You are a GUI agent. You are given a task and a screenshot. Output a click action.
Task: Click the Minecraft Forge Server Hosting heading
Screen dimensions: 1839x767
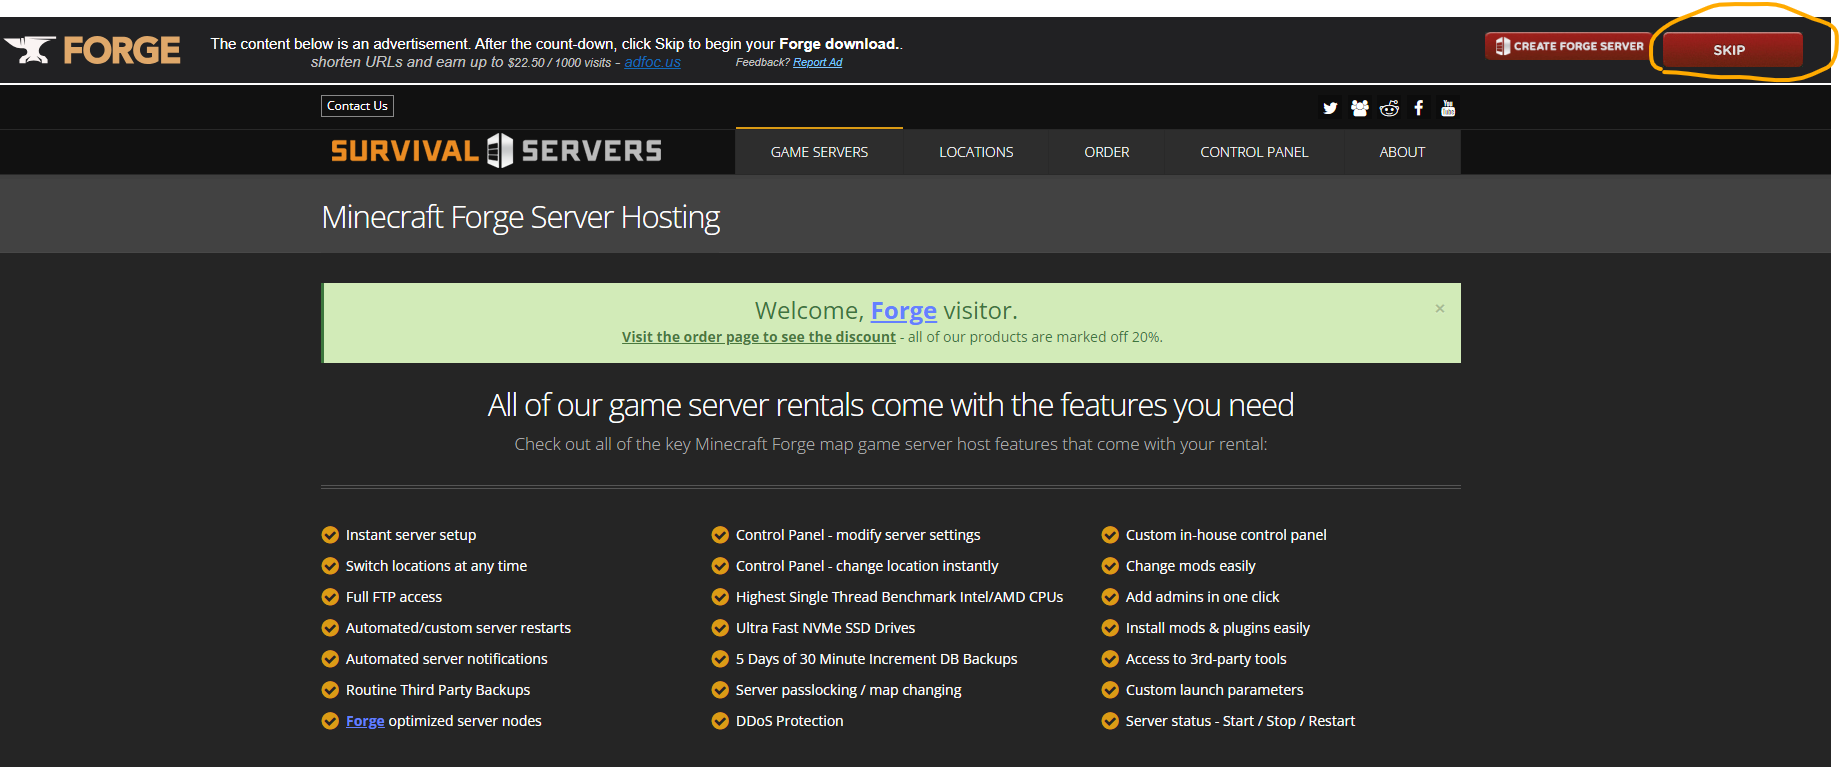click(521, 217)
